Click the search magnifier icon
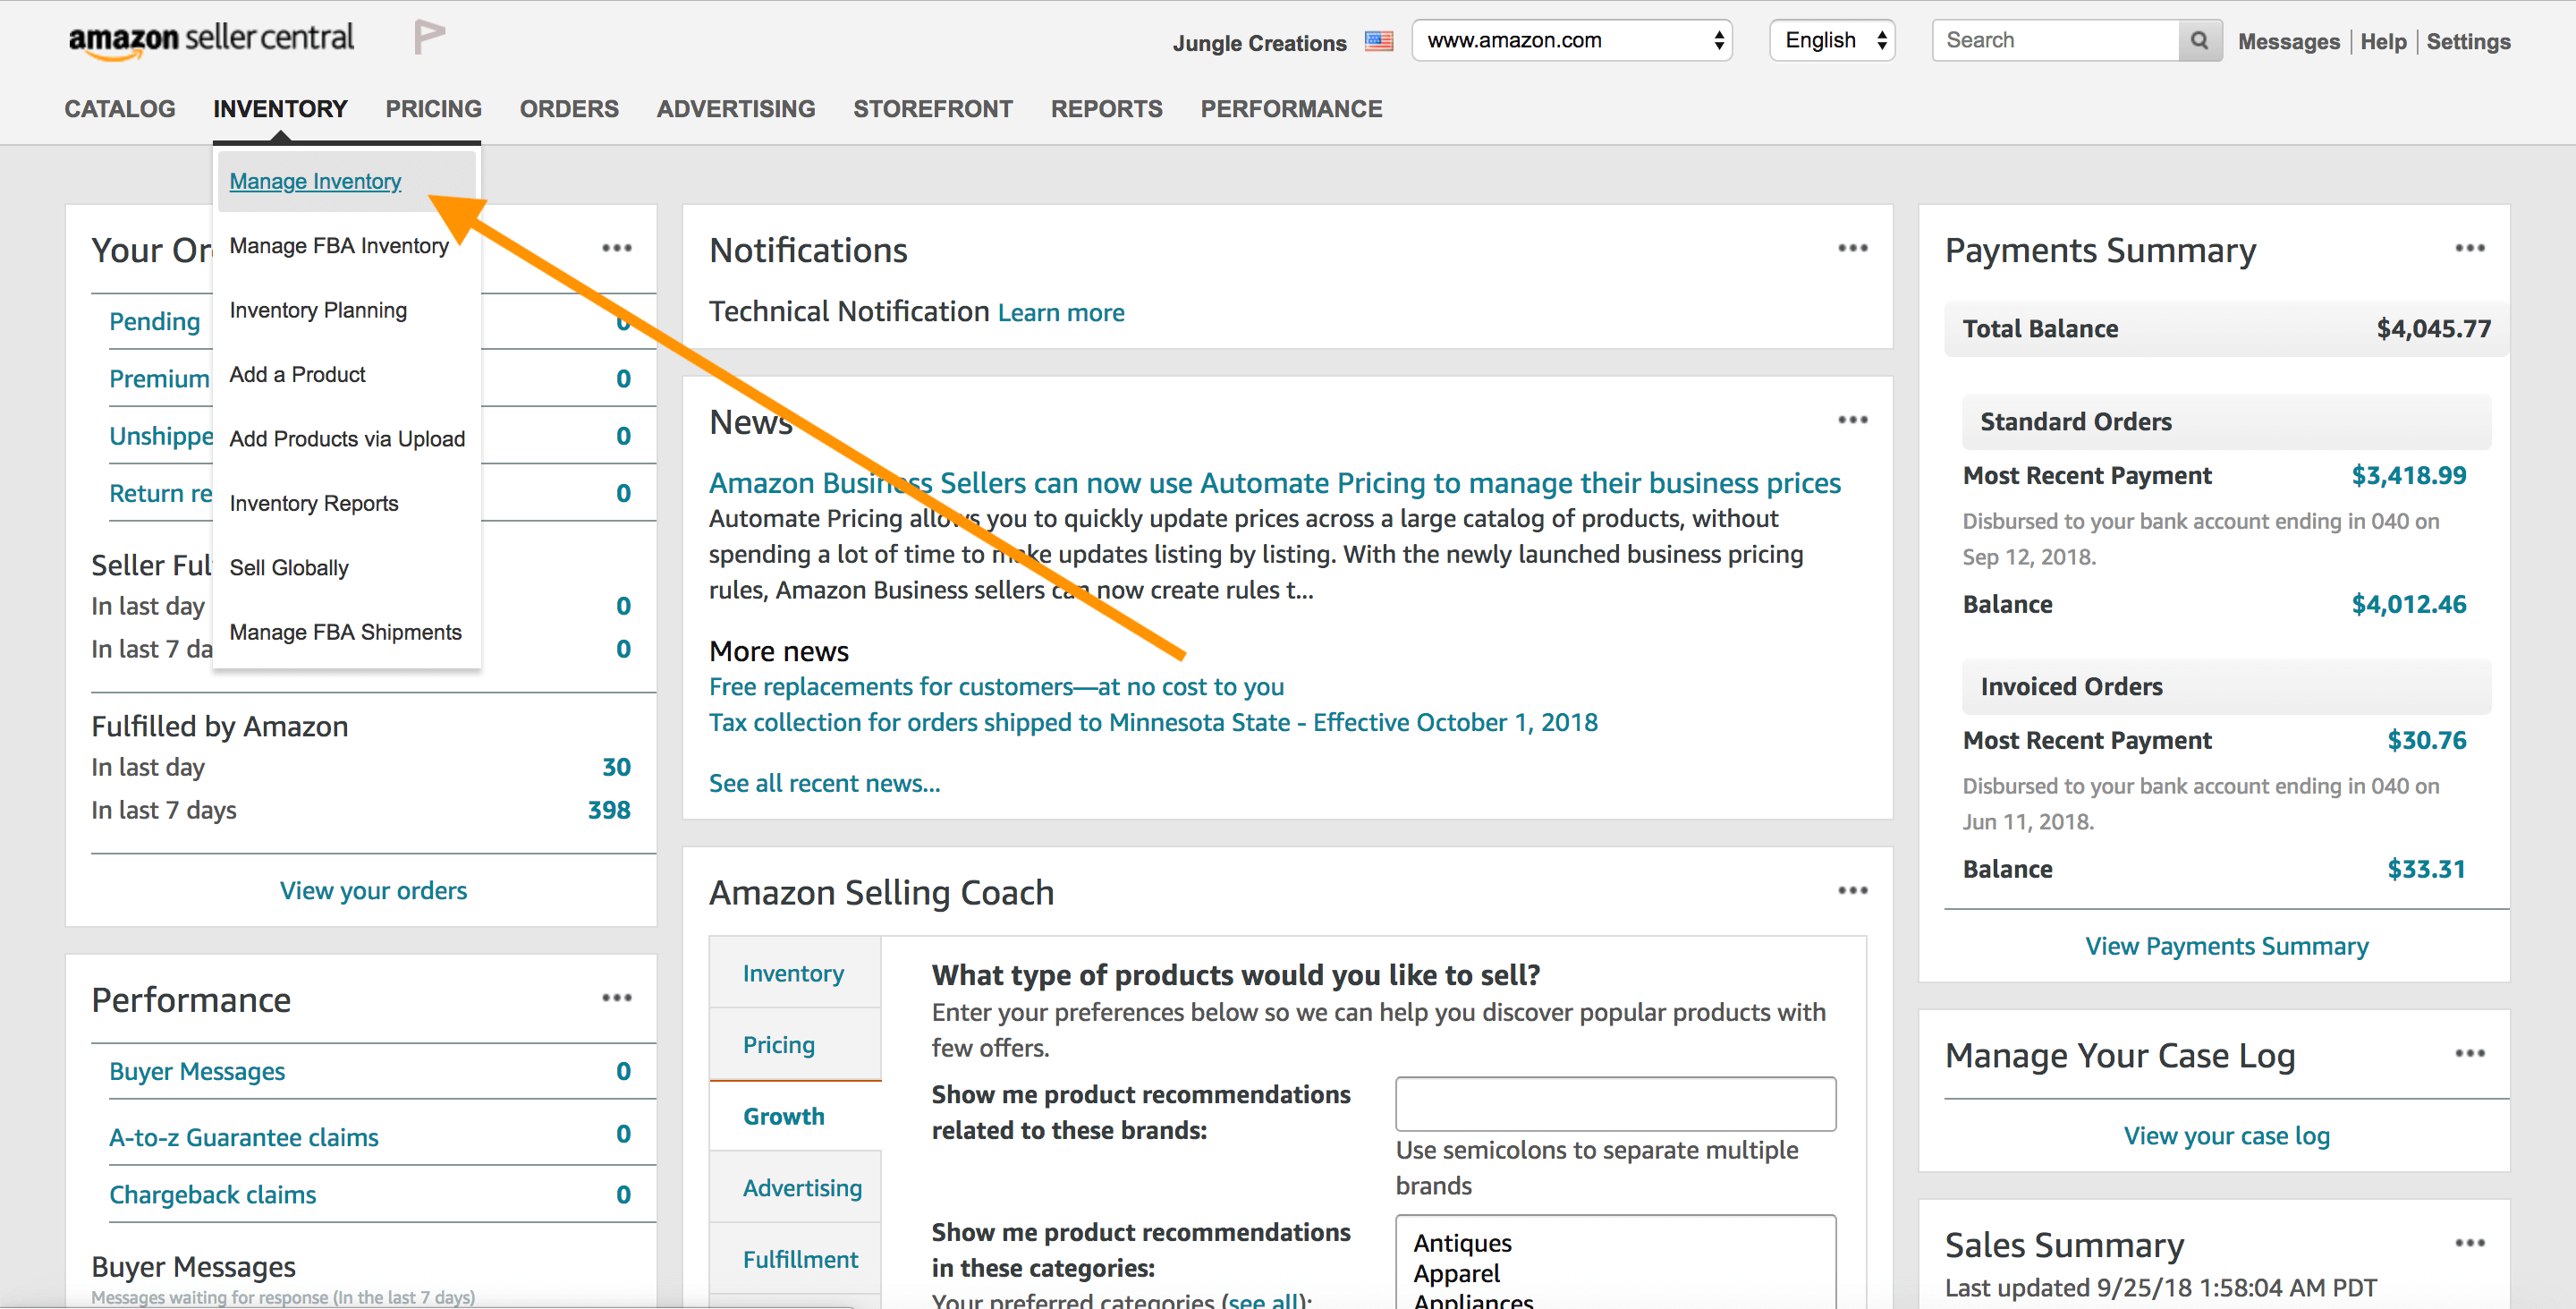 [2199, 41]
